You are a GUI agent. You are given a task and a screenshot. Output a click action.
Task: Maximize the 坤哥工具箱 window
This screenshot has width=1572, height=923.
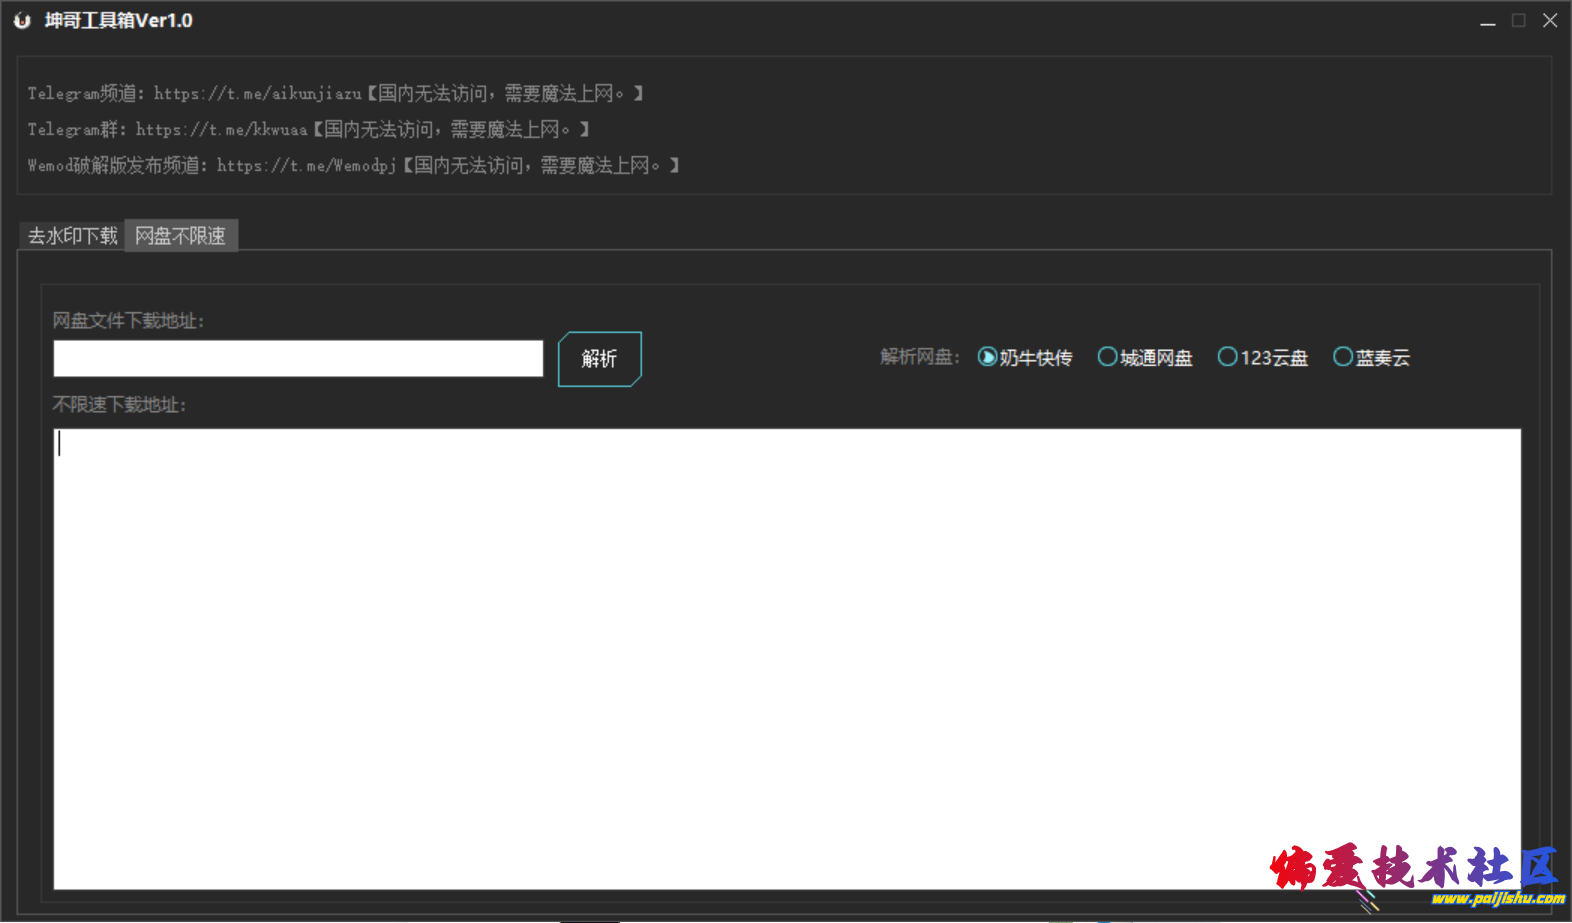(x=1519, y=21)
